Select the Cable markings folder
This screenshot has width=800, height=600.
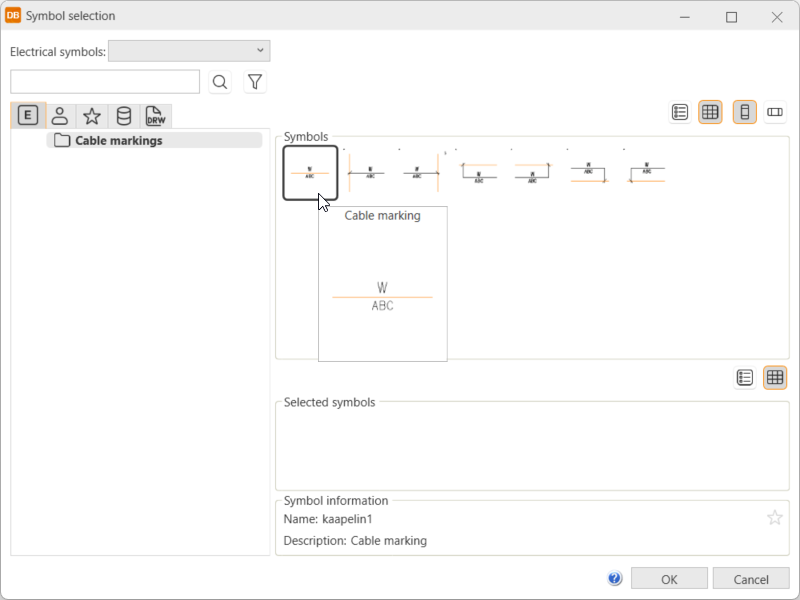click(x=118, y=141)
